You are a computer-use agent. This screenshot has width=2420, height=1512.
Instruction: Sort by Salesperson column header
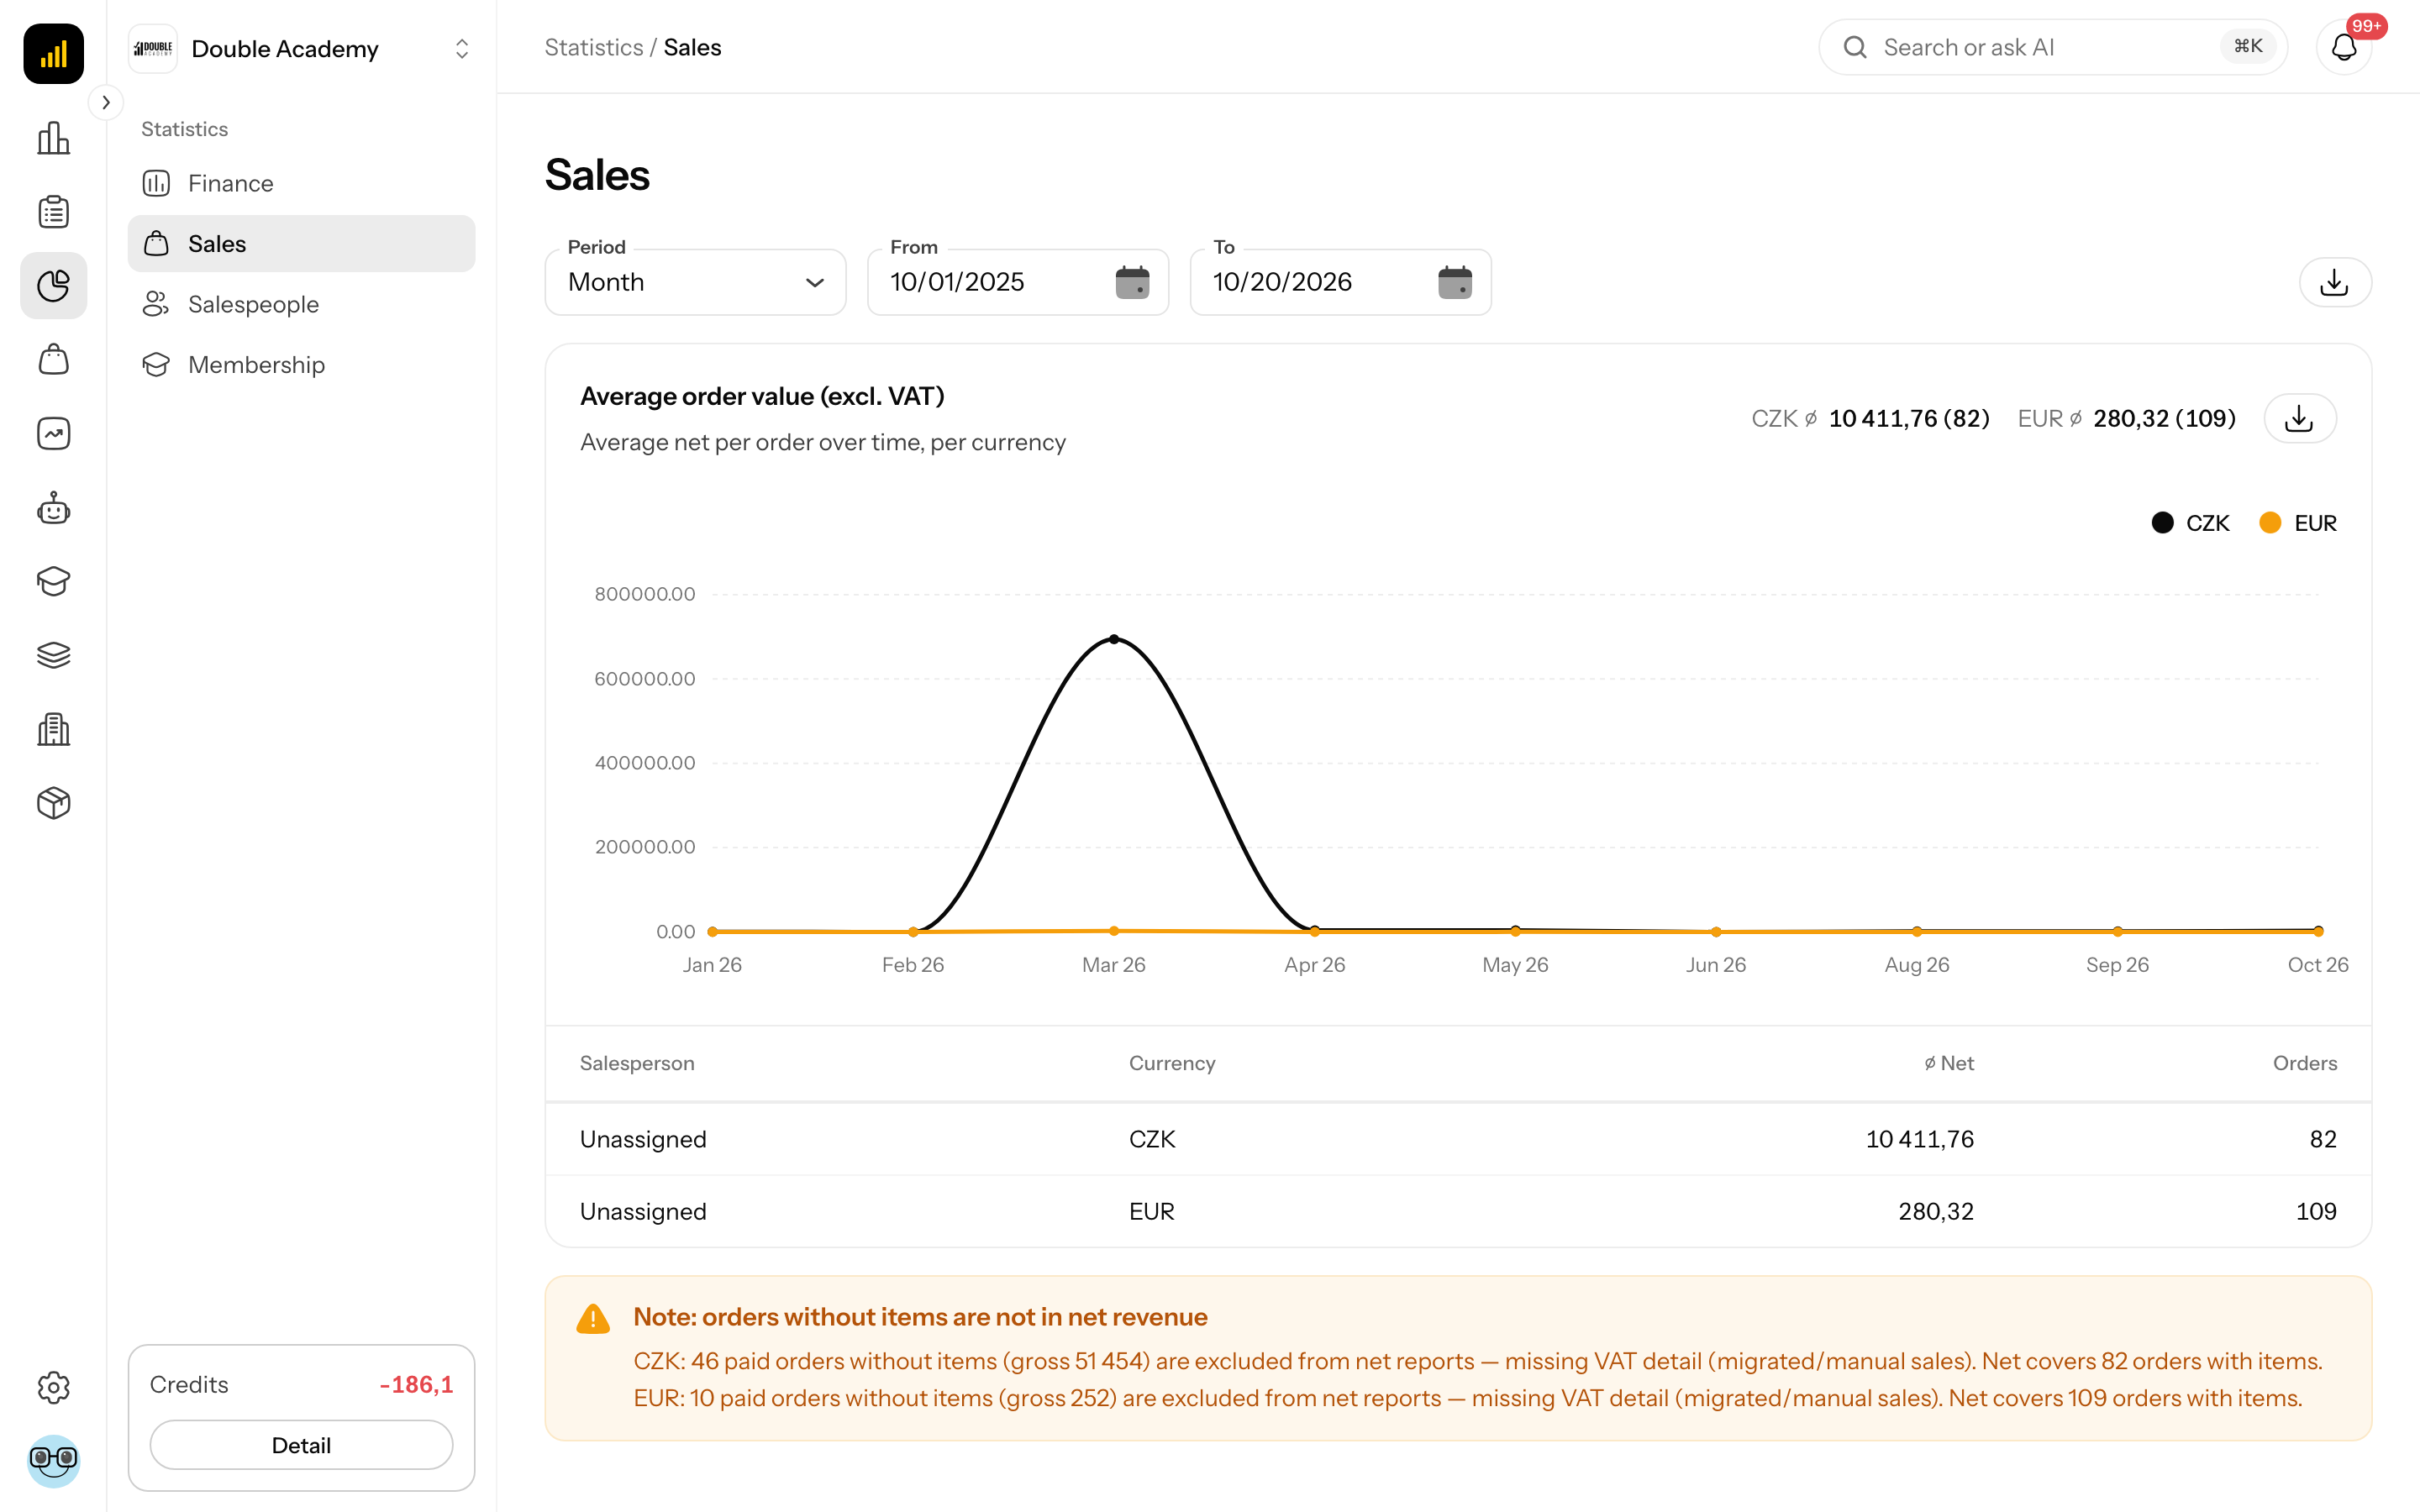[637, 1063]
